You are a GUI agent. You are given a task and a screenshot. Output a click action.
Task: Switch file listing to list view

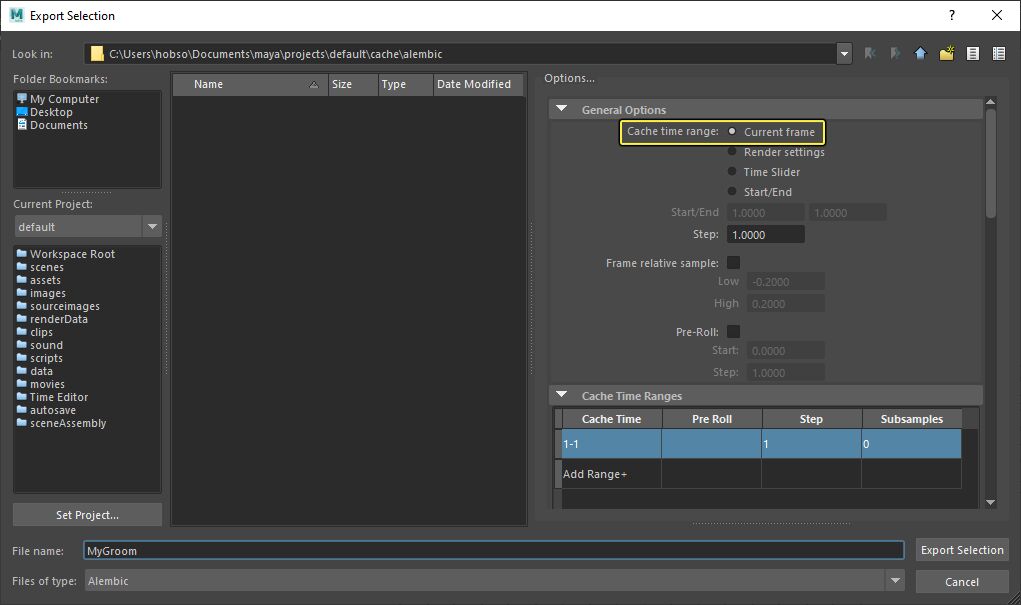pos(972,53)
